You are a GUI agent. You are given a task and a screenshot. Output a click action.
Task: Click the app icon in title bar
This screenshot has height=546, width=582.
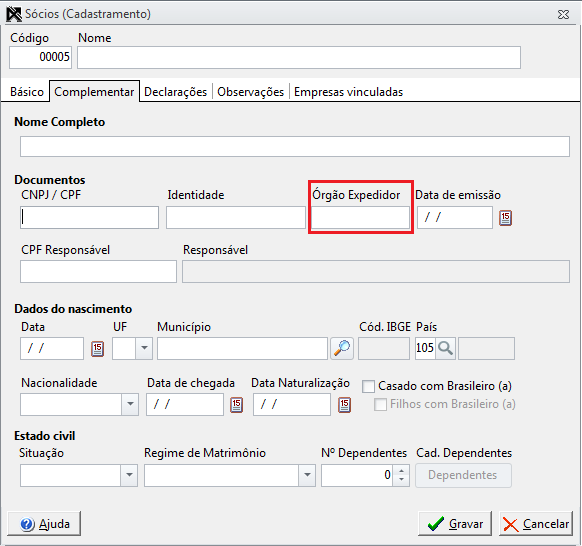tap(14, 14)
